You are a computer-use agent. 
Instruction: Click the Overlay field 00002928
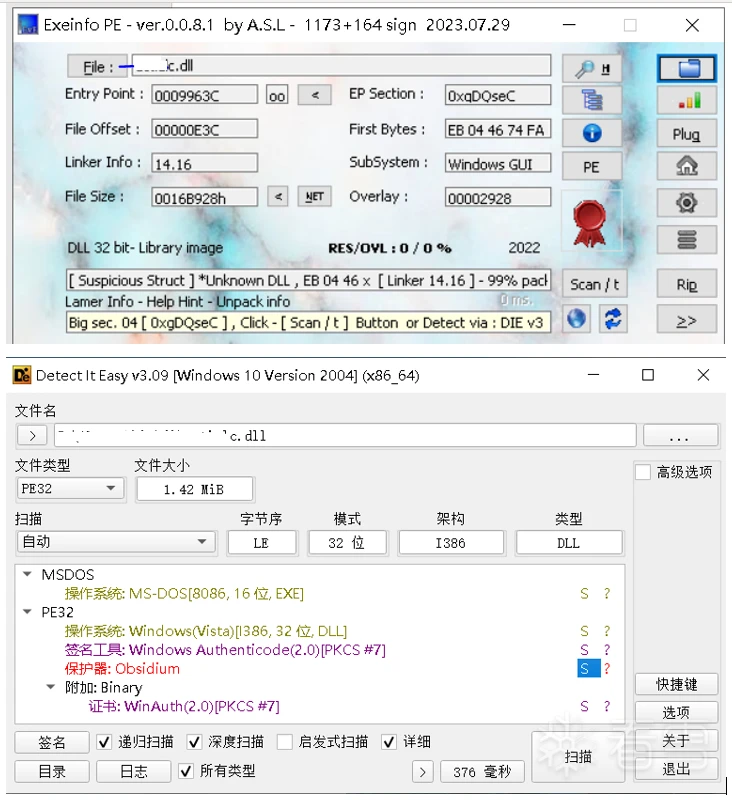(x=498, y=198)
